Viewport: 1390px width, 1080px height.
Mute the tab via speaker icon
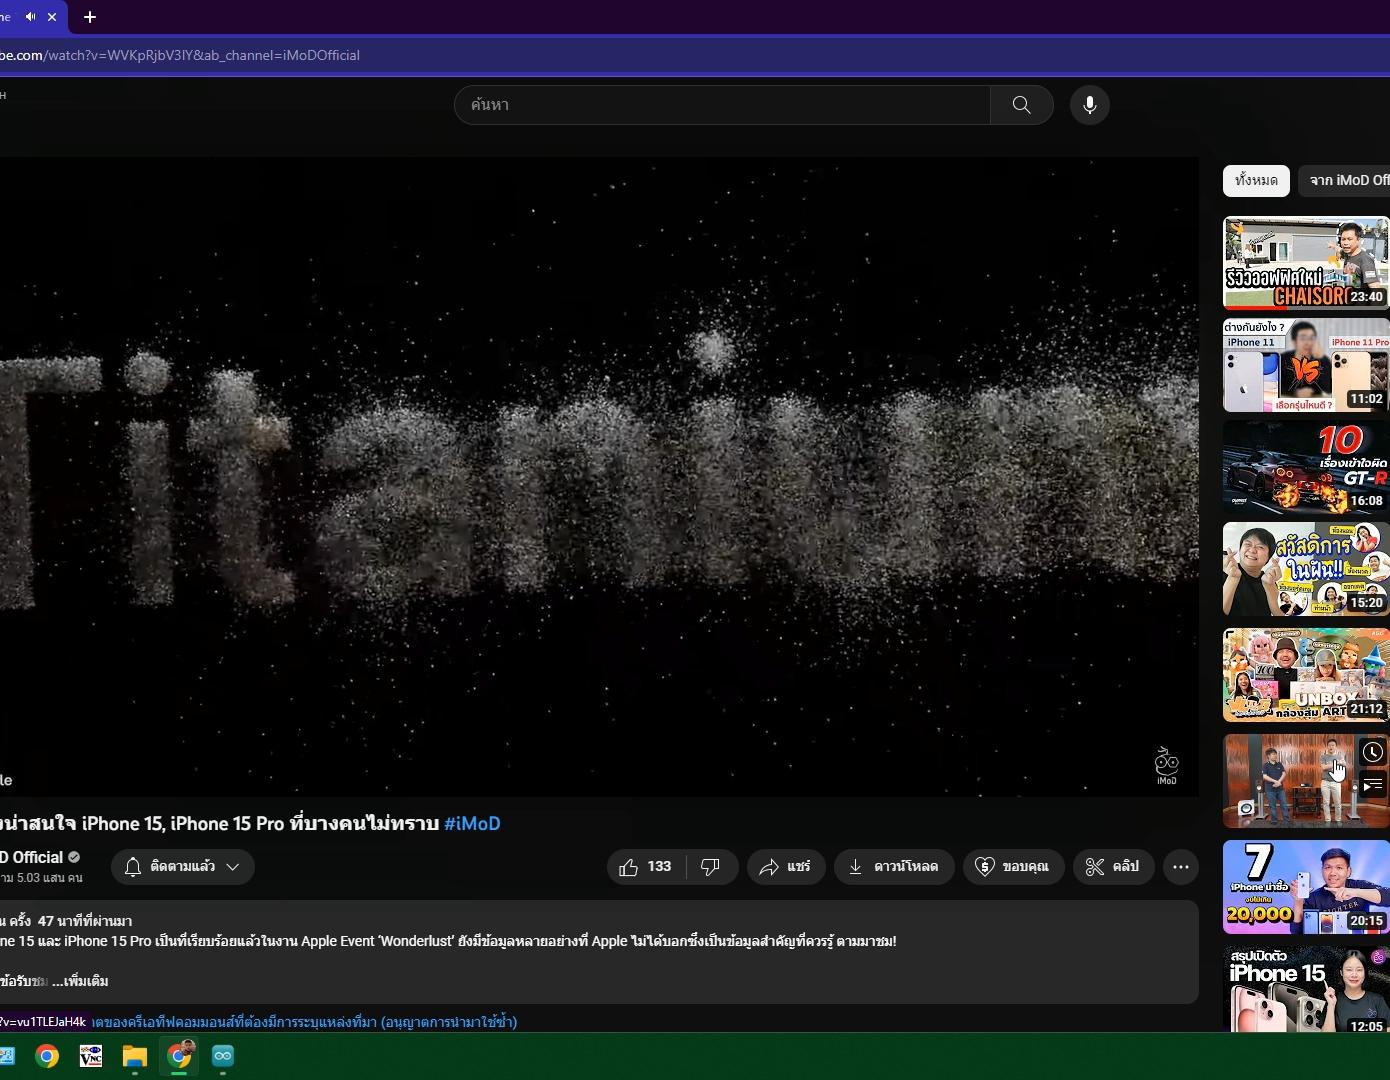tap(30, 17)
